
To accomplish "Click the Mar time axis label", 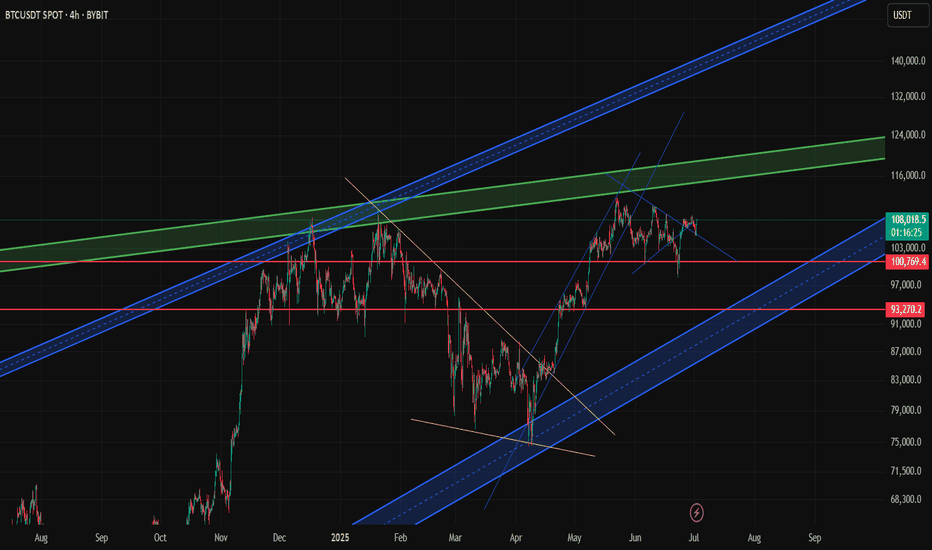I will tap(455, 538).
